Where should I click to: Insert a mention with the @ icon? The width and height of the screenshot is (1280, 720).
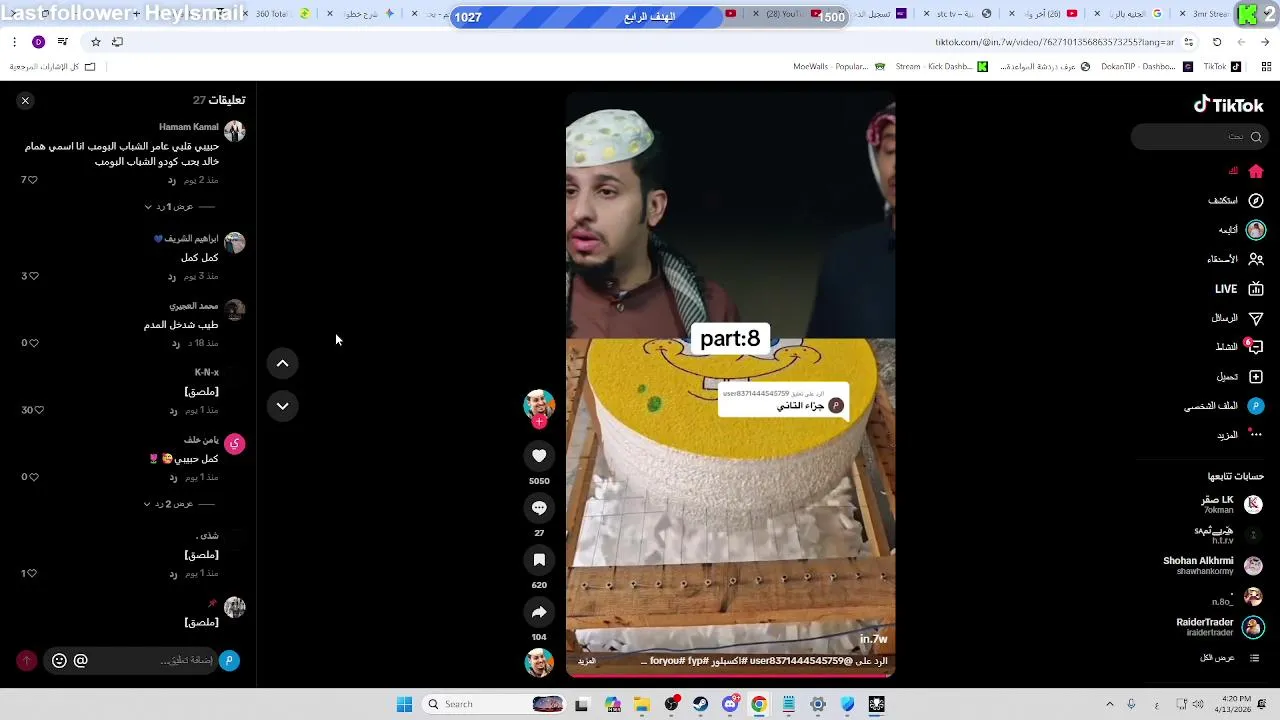81,660
